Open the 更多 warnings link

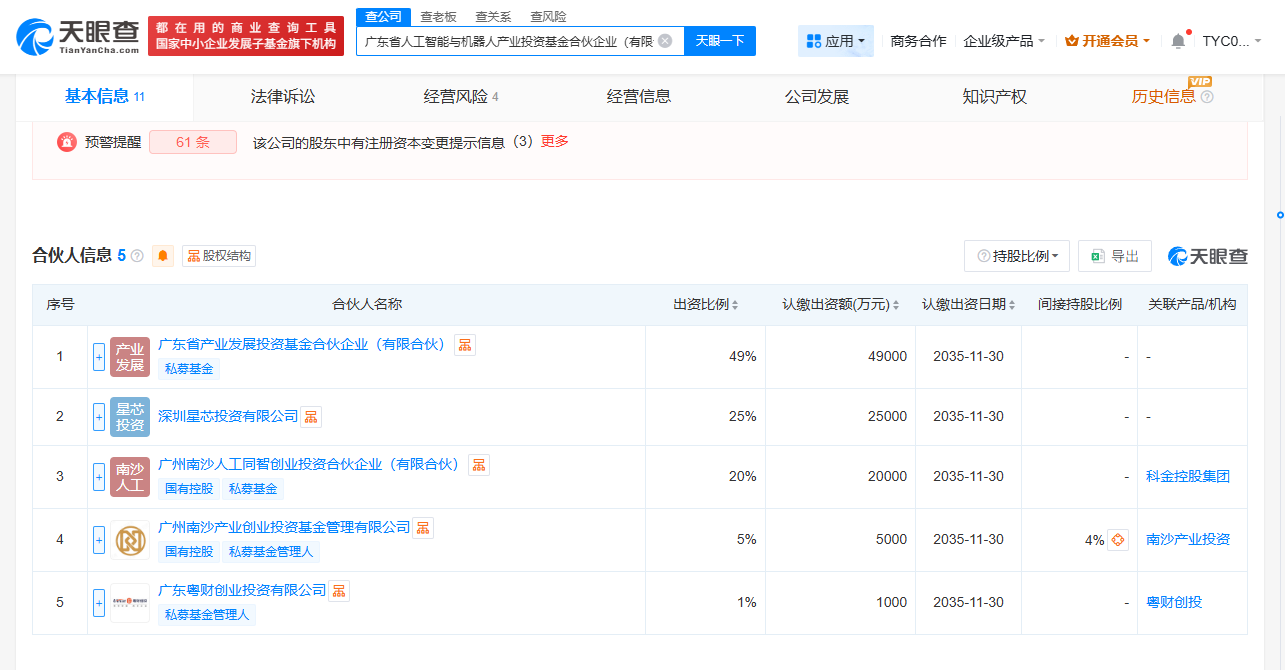(x=555, y=142)
